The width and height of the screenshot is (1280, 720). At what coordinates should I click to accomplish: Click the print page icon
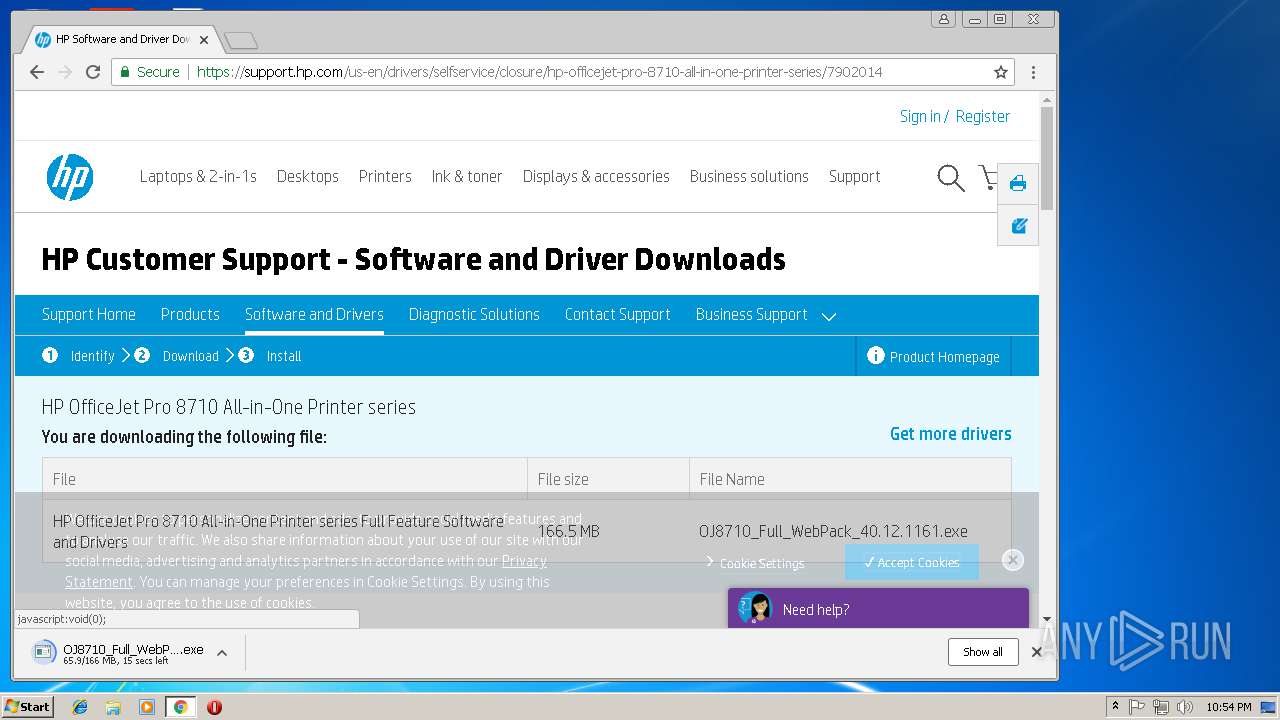point(1018,184)
